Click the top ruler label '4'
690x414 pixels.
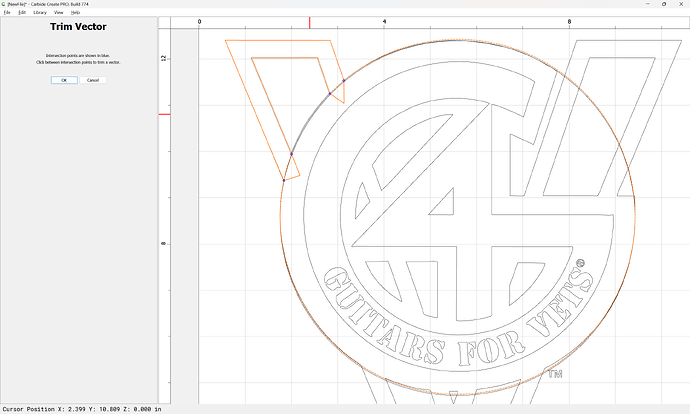(384, 22)
